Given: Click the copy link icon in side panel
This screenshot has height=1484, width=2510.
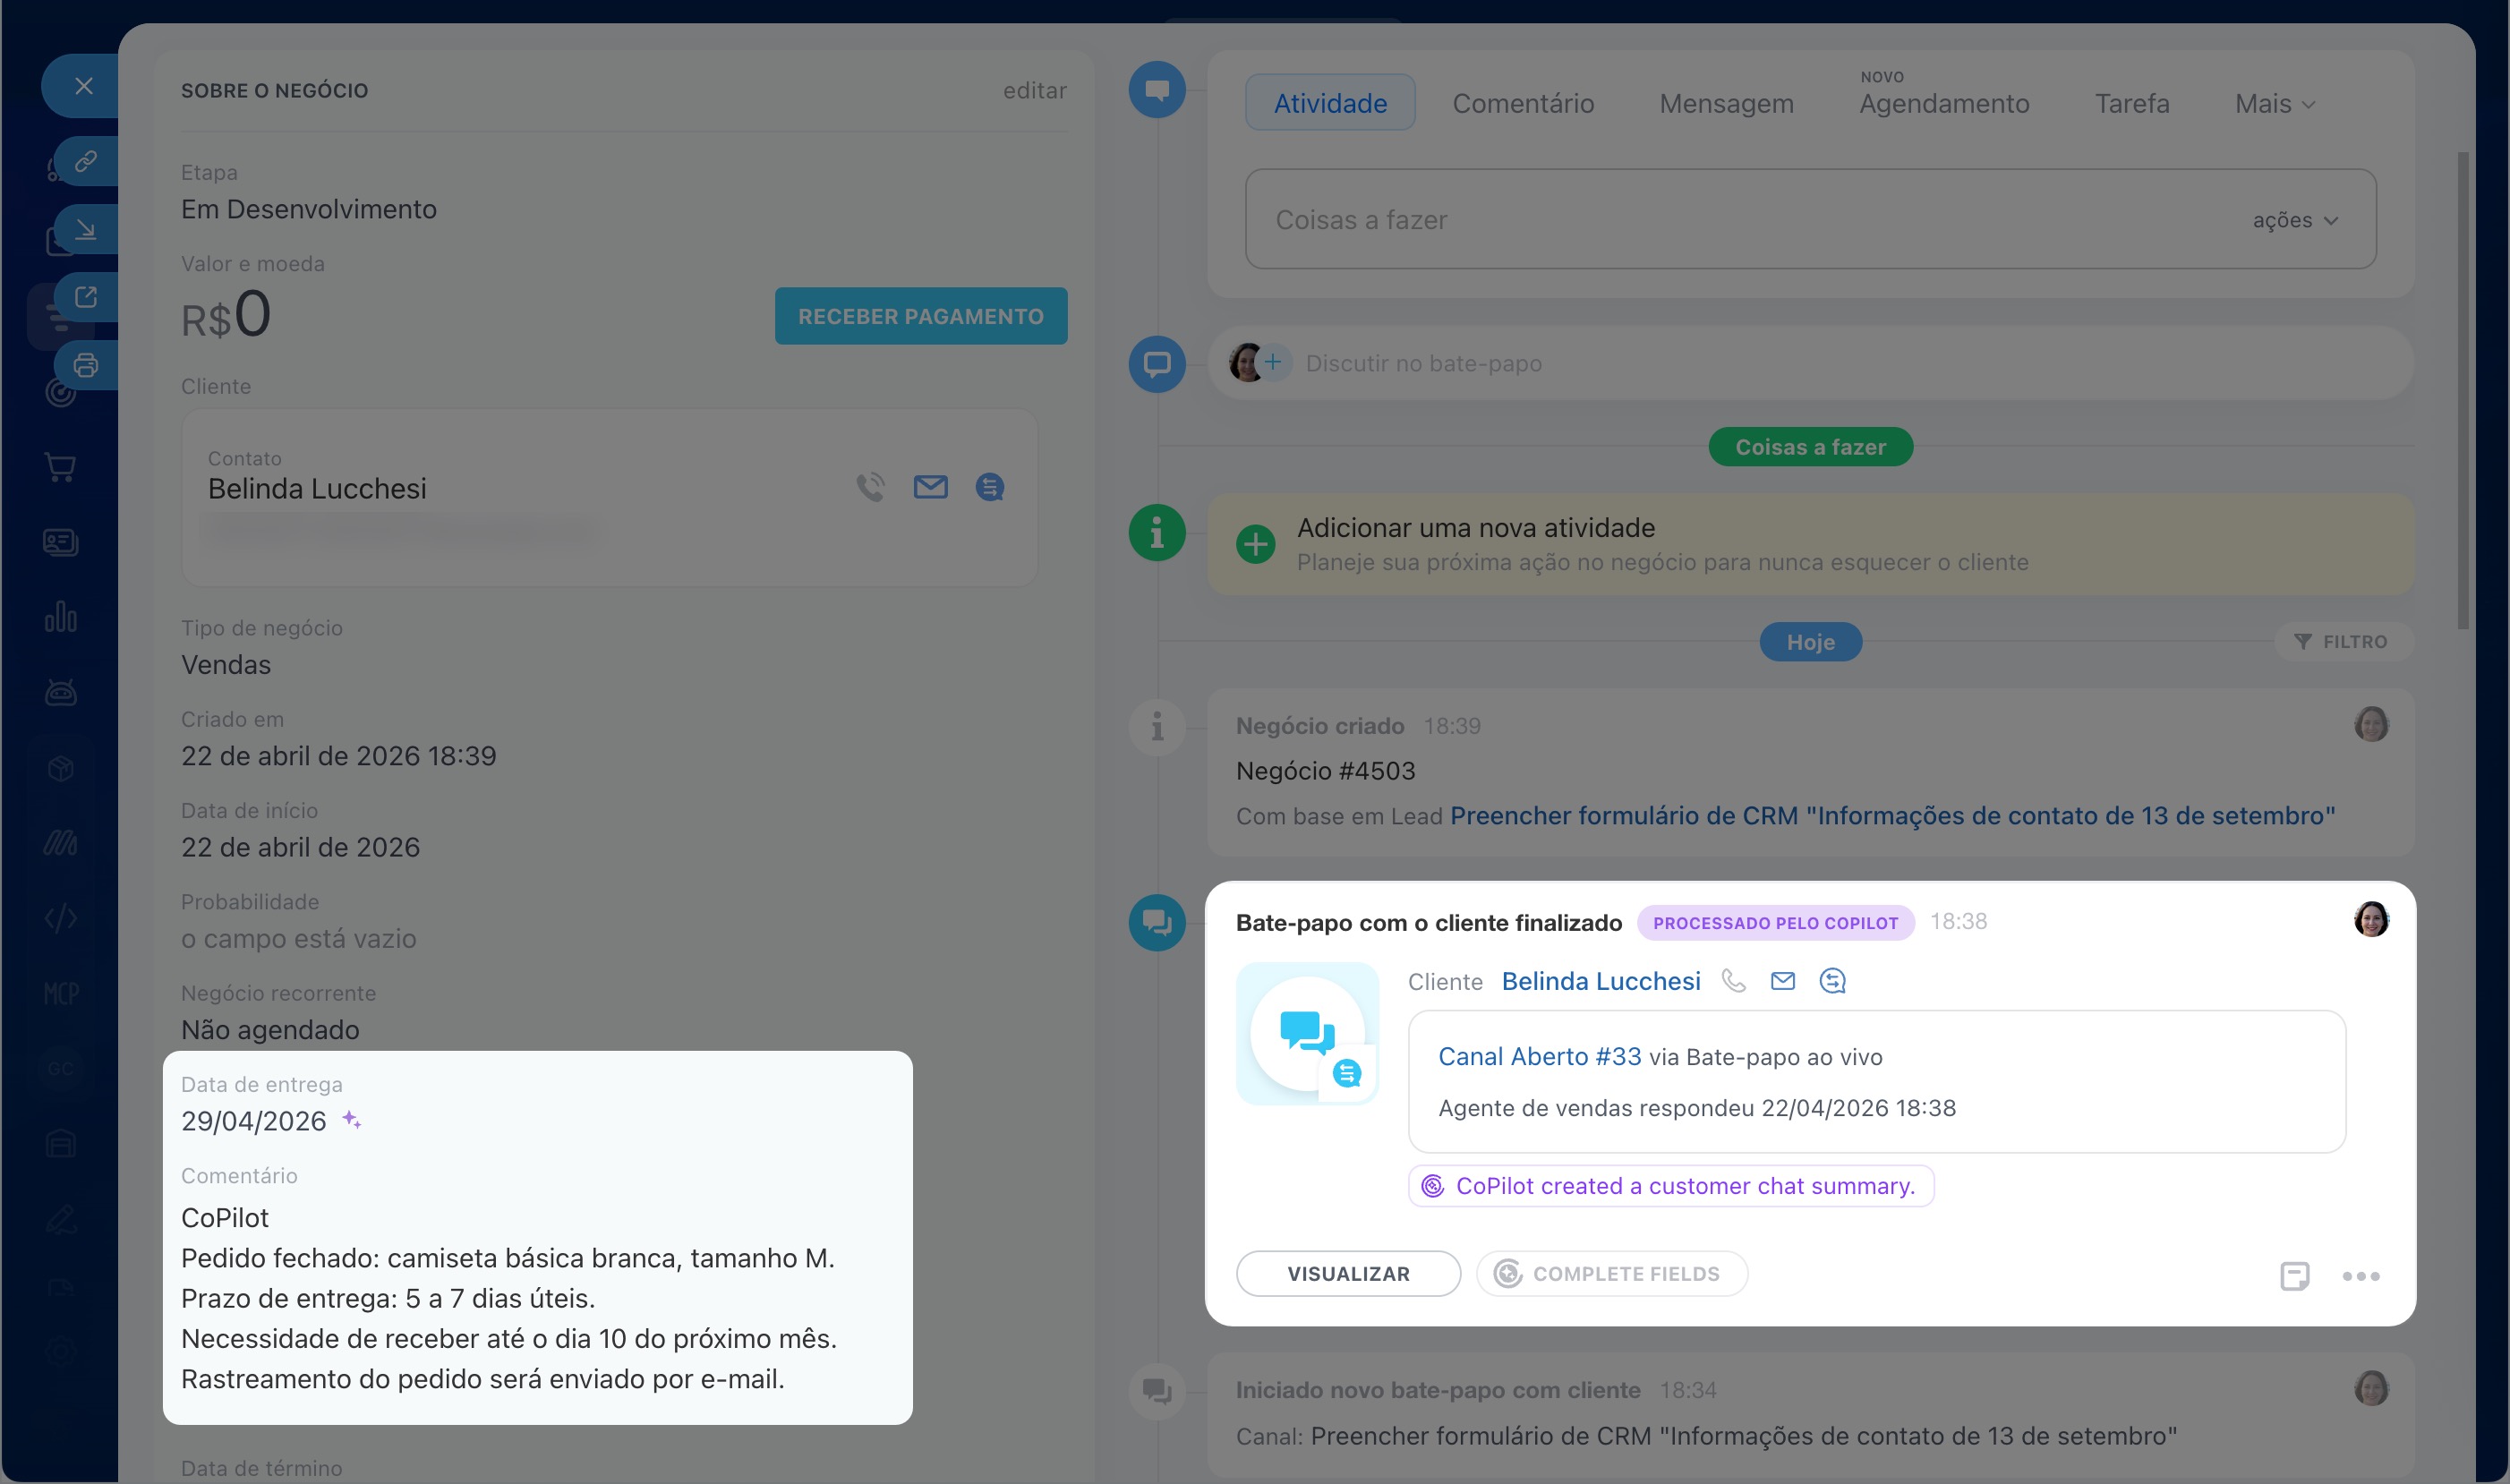Looking at the screenshot, I should point(86,161).
